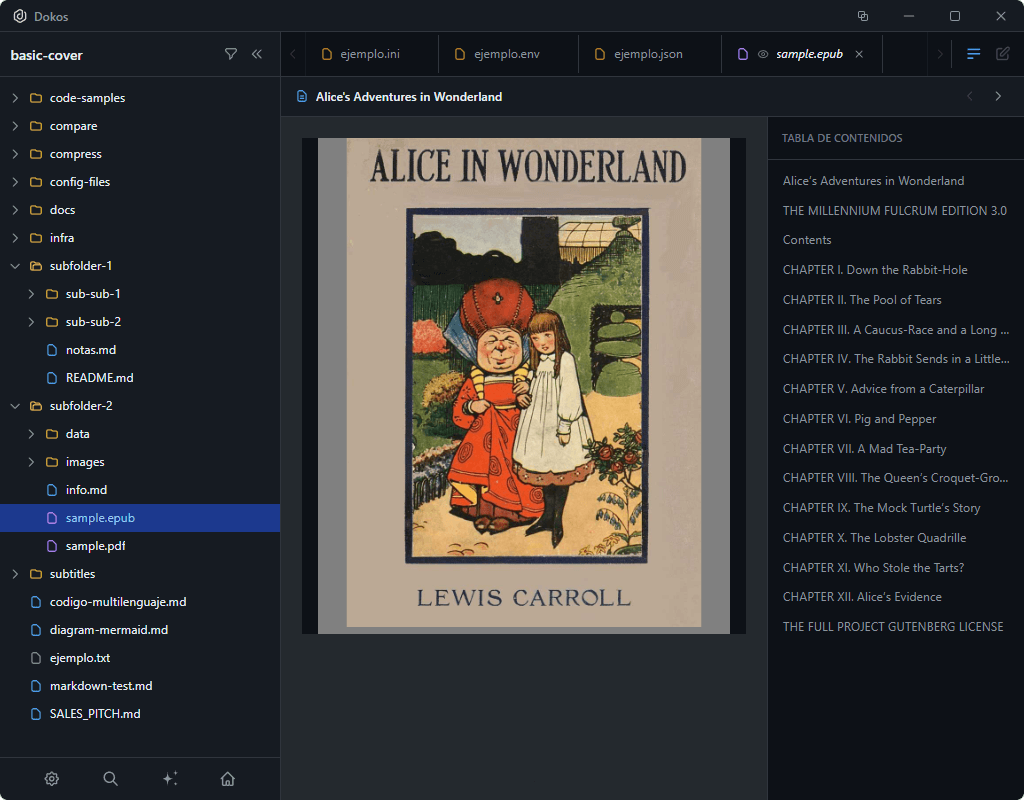This screenshot has height=800, width=1024.
Task: Open the search panel
Action: pyautogui.click(x=110, y=778)
